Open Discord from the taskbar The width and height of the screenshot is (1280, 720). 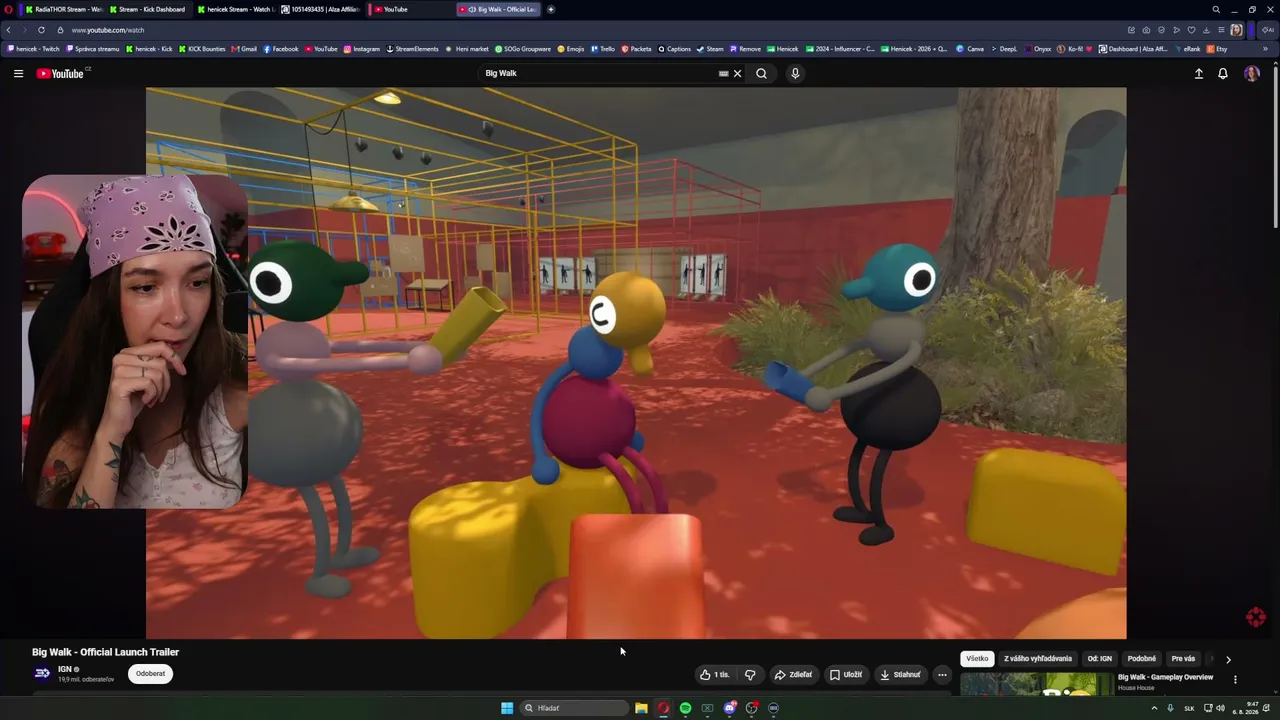[x=730, y=708]
